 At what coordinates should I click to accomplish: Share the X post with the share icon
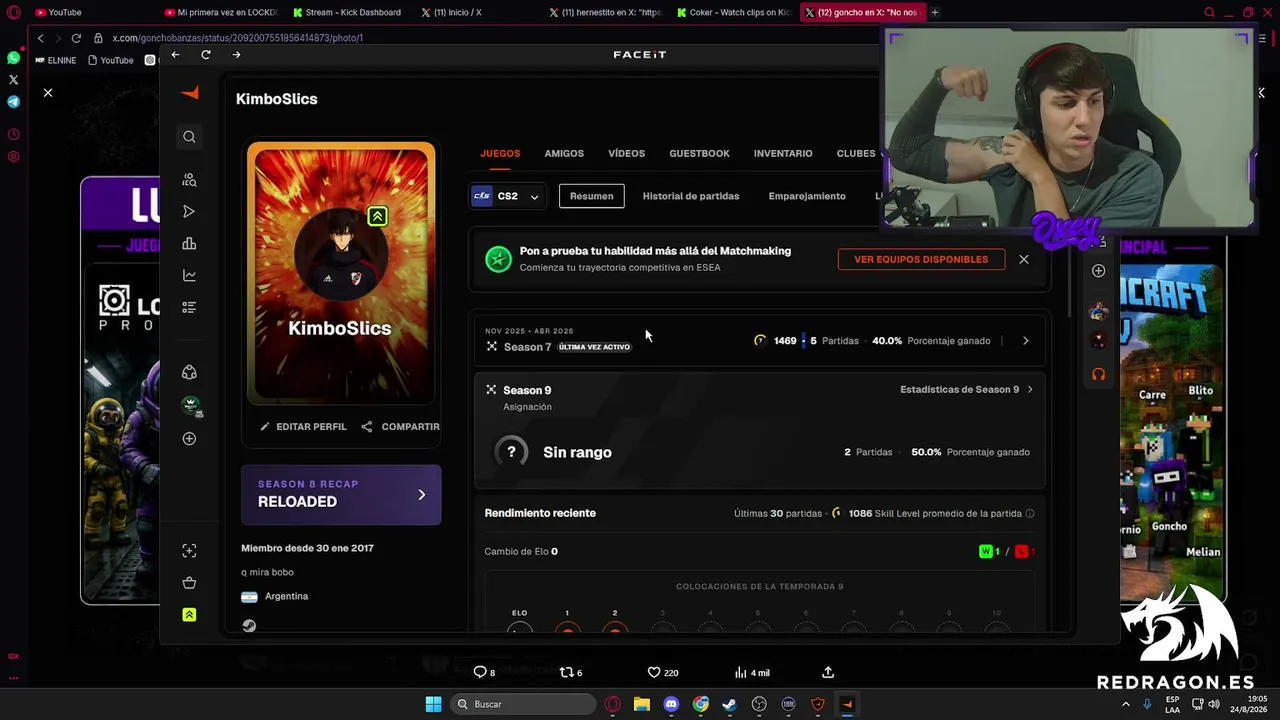pyautogui.click(x=828, y=672)
